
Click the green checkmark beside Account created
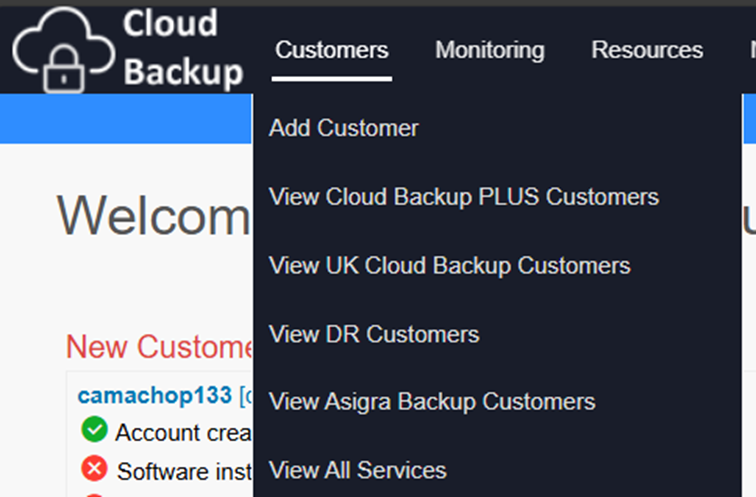(x=94, y=431)
